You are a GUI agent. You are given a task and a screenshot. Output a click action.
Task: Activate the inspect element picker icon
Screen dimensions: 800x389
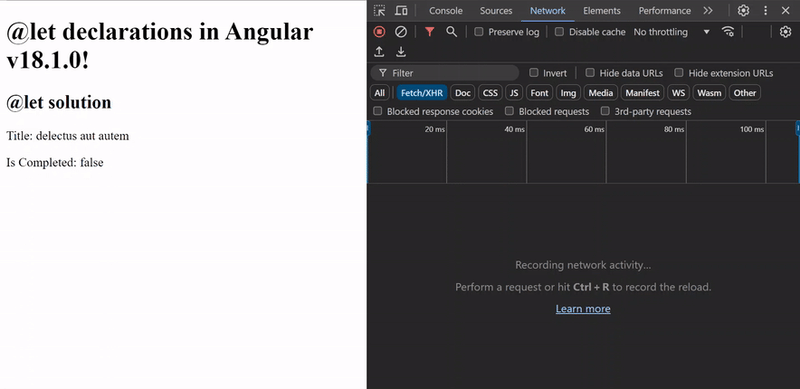380,11
